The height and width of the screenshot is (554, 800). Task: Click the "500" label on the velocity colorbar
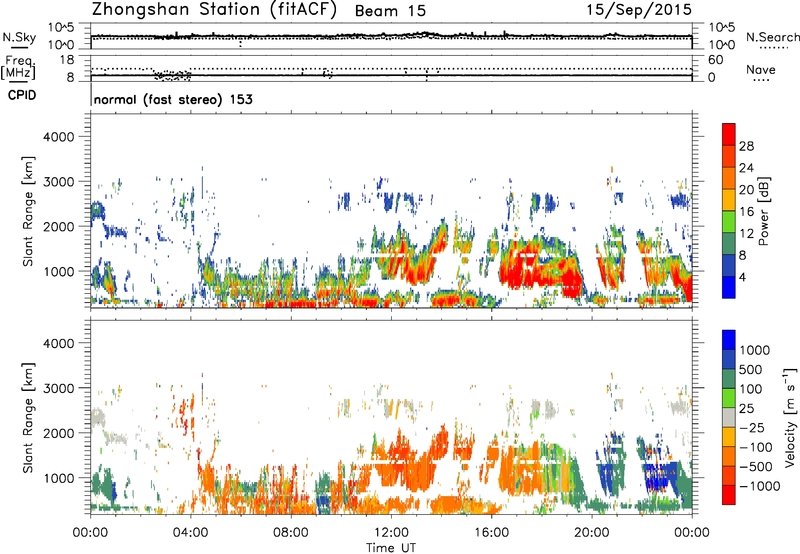(x=751, y=369)
